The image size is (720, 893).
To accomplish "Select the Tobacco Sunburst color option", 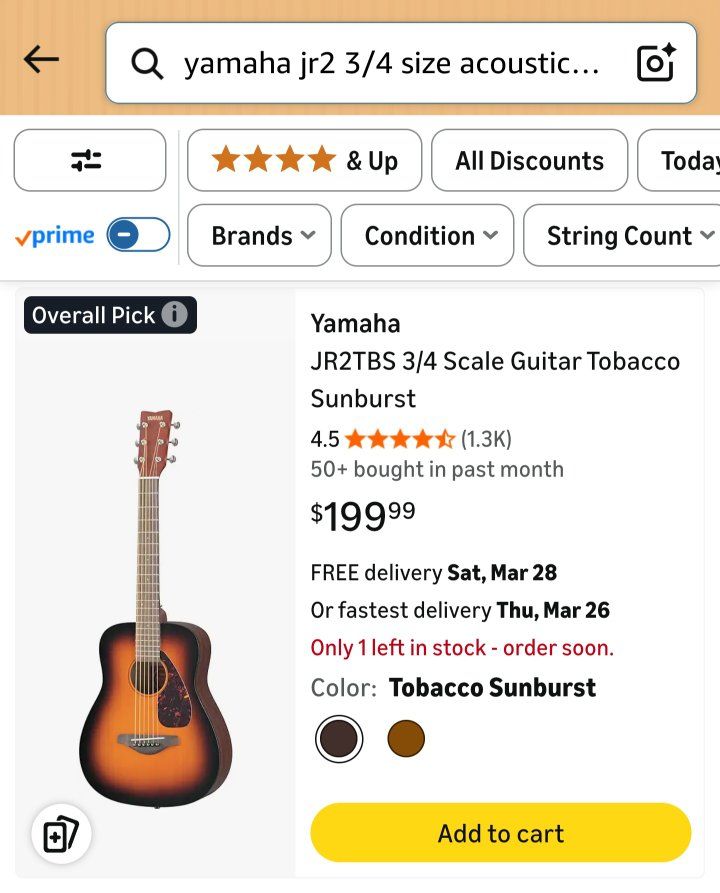I will pyautogui.click(x=338, y=739).
